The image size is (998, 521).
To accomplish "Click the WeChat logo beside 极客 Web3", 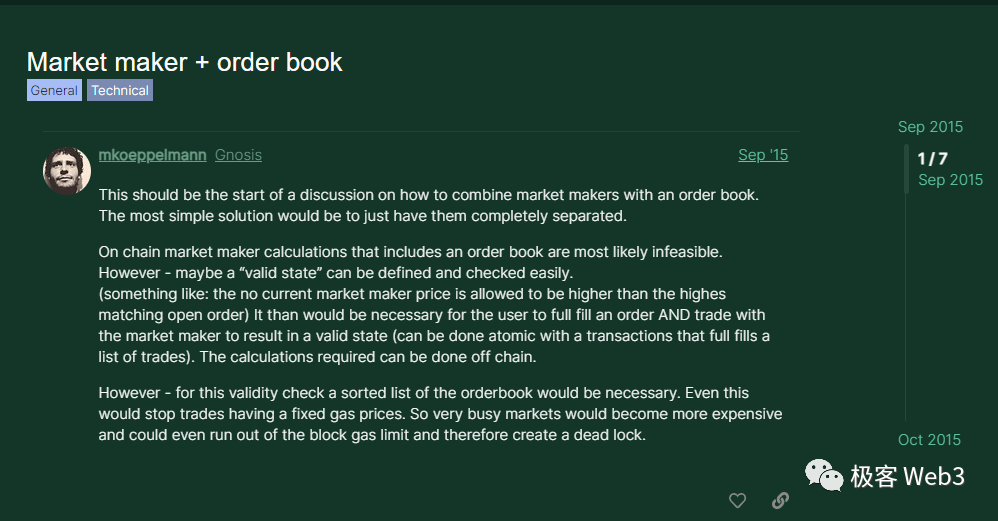I will click(x=825, y=476).
